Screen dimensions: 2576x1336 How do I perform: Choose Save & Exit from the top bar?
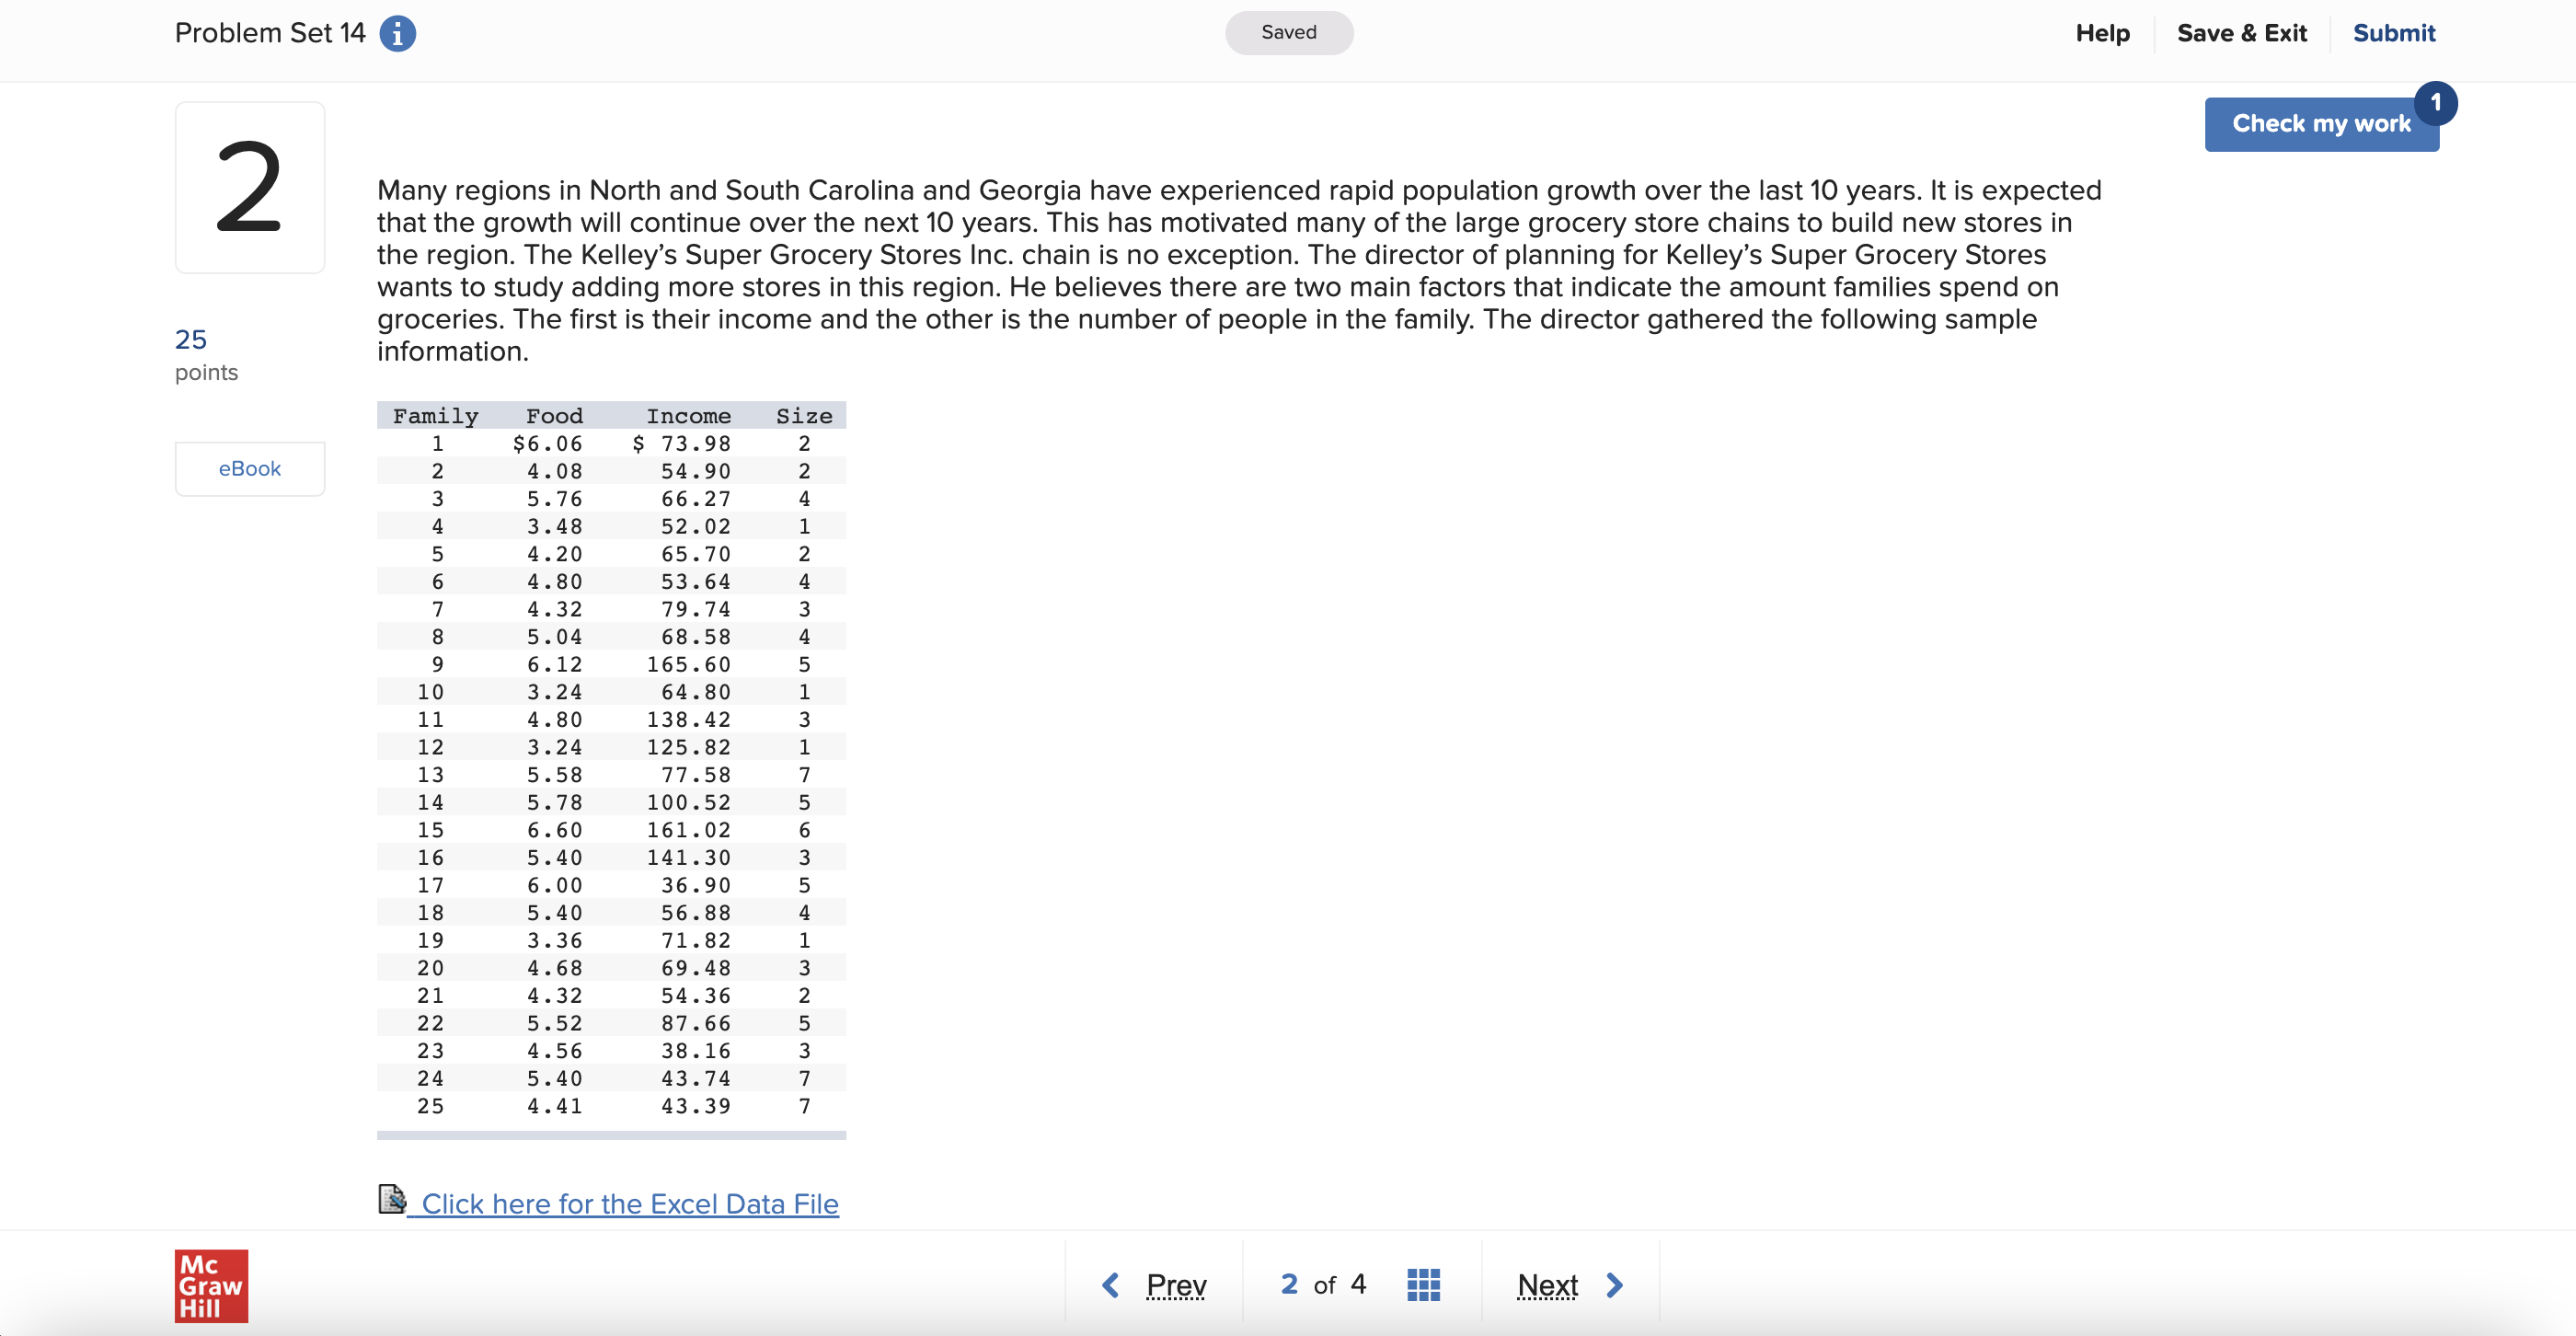pyautogui.click(x=2241, y=33)
